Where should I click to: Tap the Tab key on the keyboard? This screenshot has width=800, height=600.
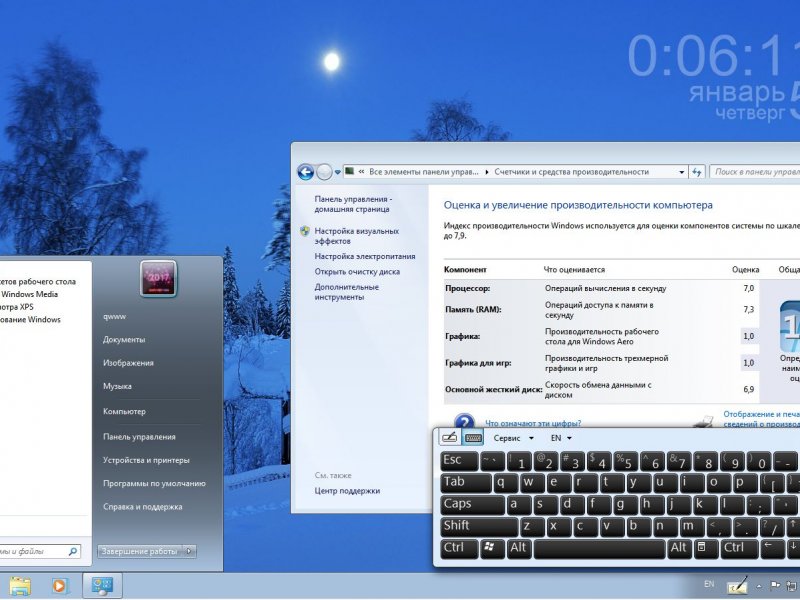pos(465,483)
